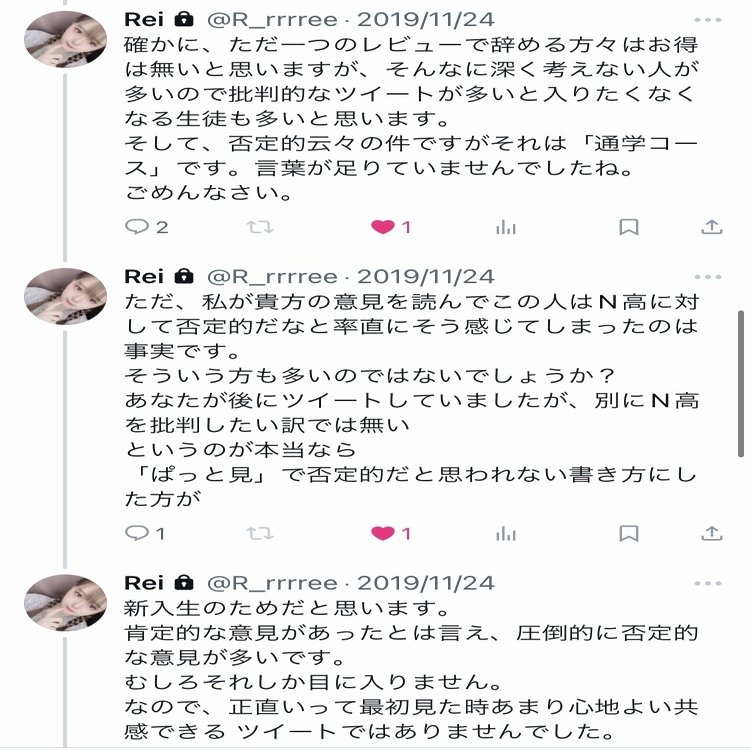Open Rei's profile picture on the first tweet
750x750 pixels.
pos(65,40)
